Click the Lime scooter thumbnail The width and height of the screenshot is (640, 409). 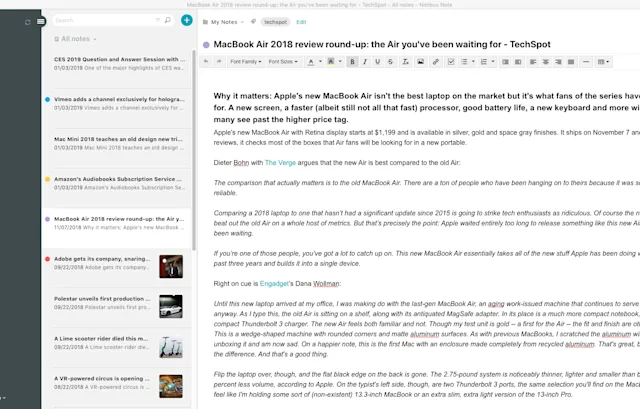171,347
